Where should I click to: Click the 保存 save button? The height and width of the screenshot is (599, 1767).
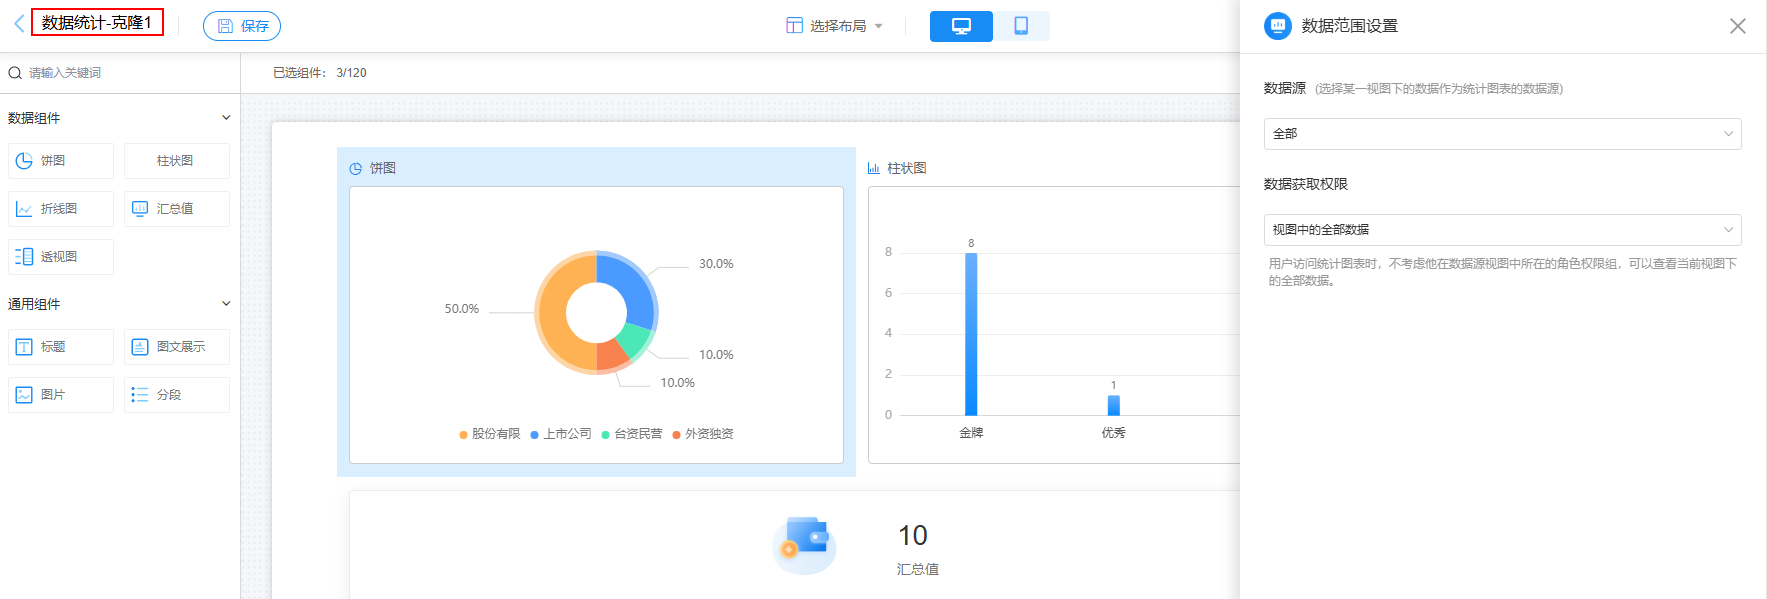pyautogui.click(x=242, y=26)
